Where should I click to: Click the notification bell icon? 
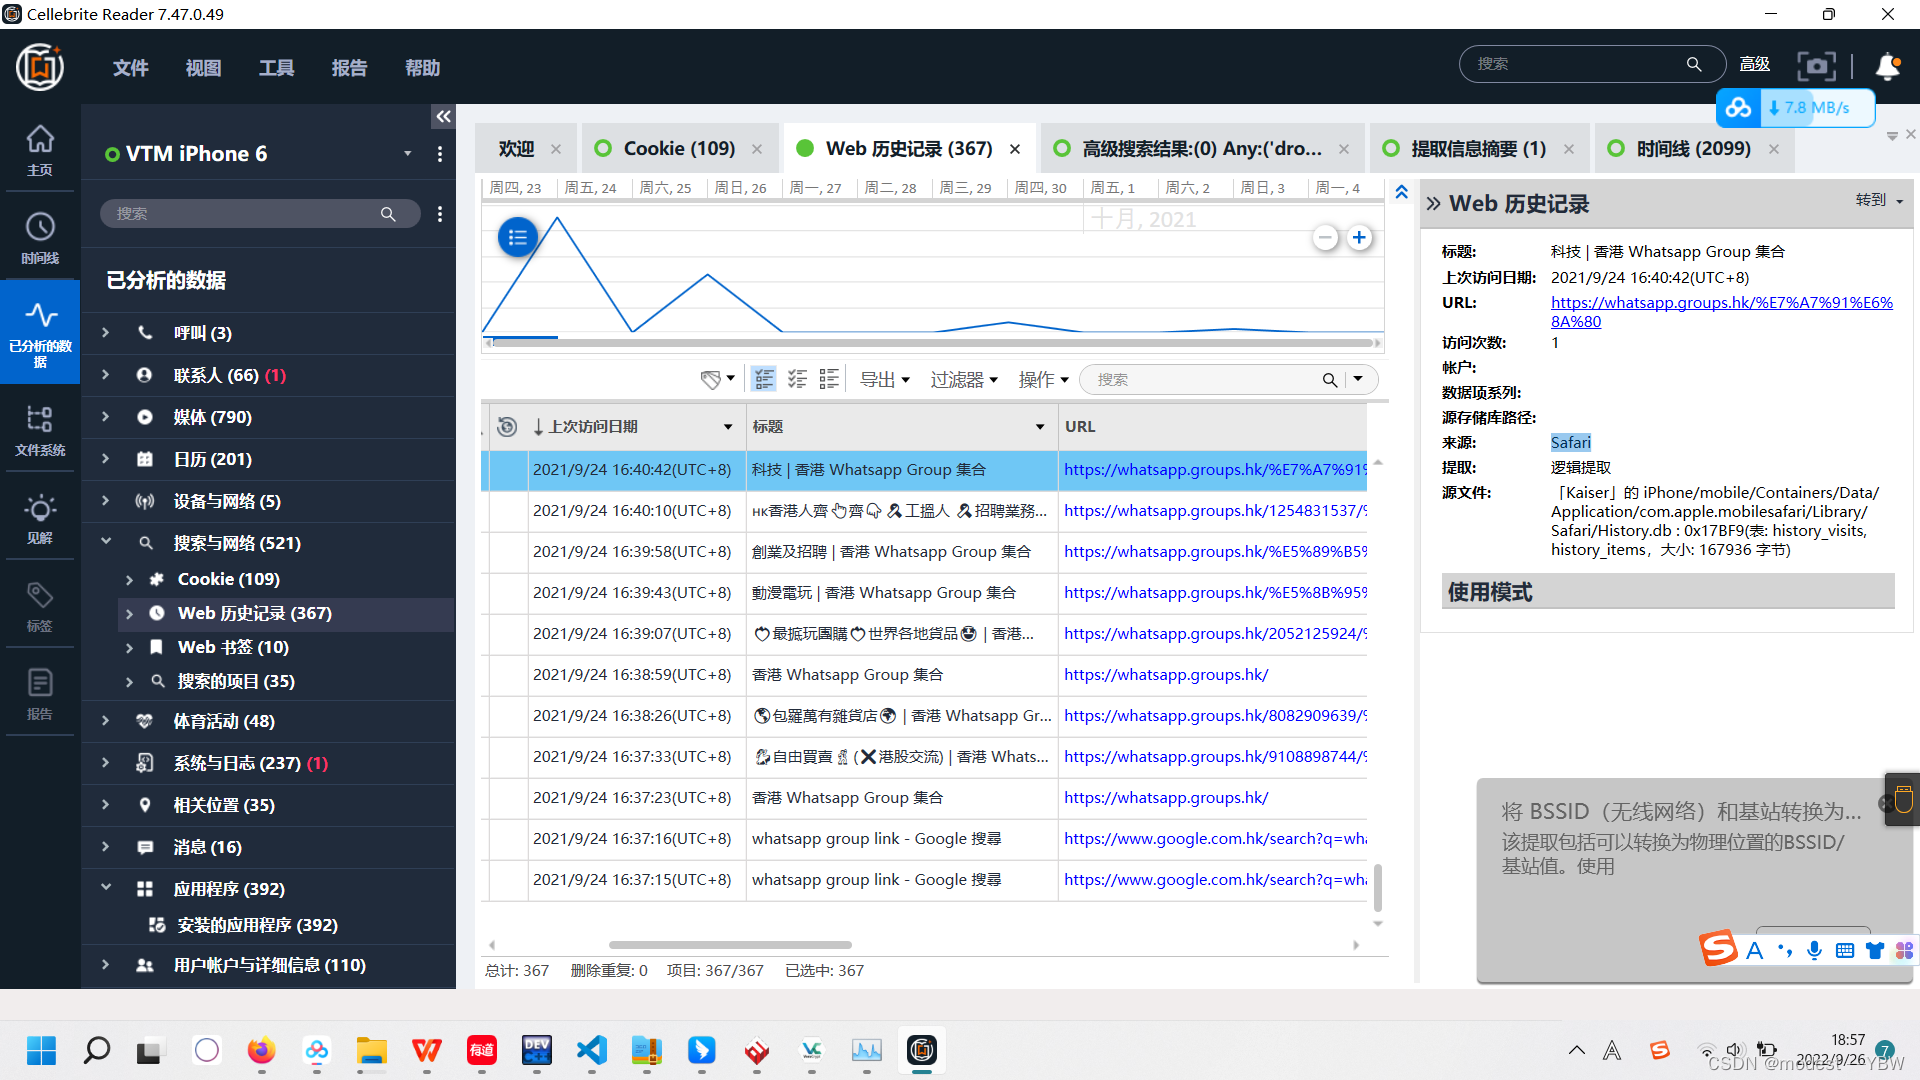1887,66
